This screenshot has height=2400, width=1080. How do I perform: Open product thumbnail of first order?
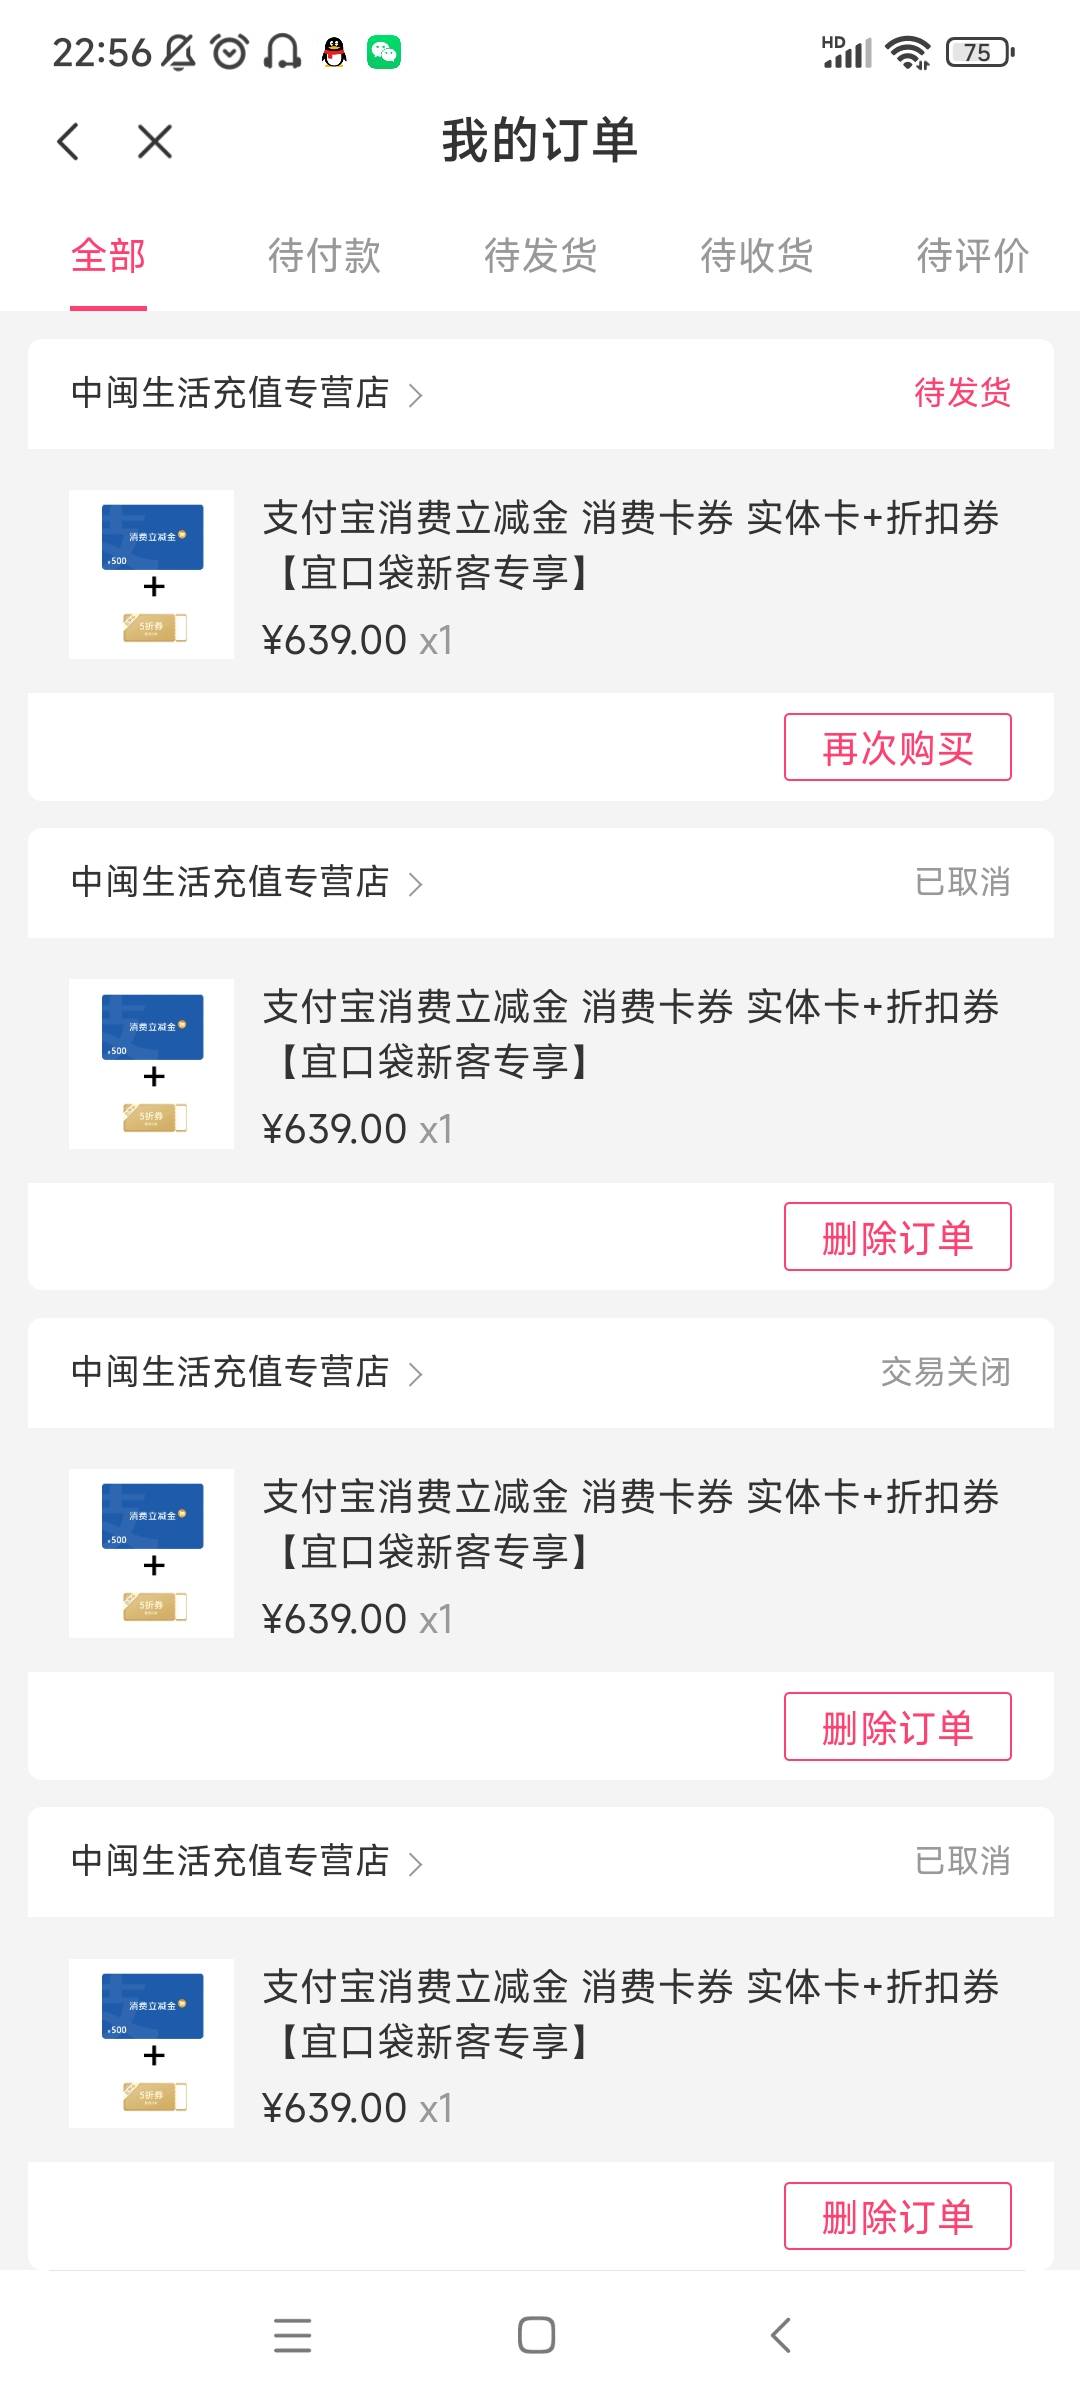coord(151,574)
